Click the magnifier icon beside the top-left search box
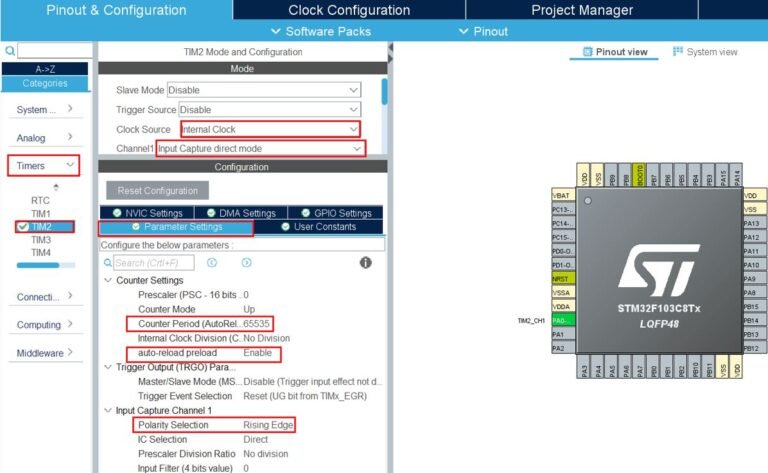768x473 pixels. point(9,50)
